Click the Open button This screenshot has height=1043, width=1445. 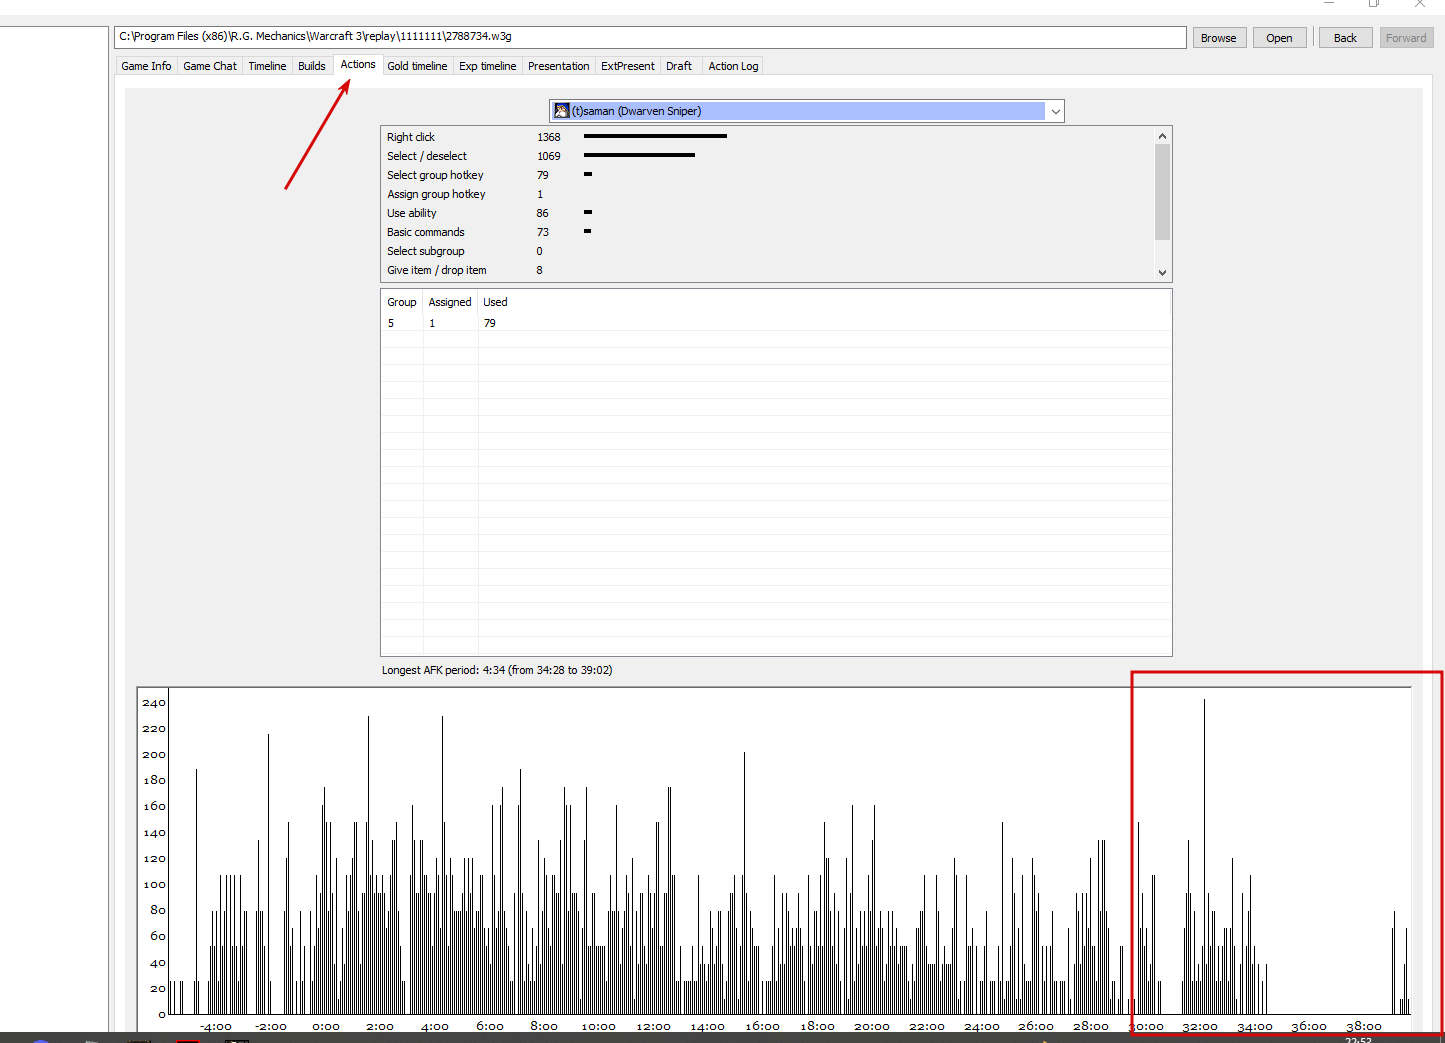tap(1279, 38)
